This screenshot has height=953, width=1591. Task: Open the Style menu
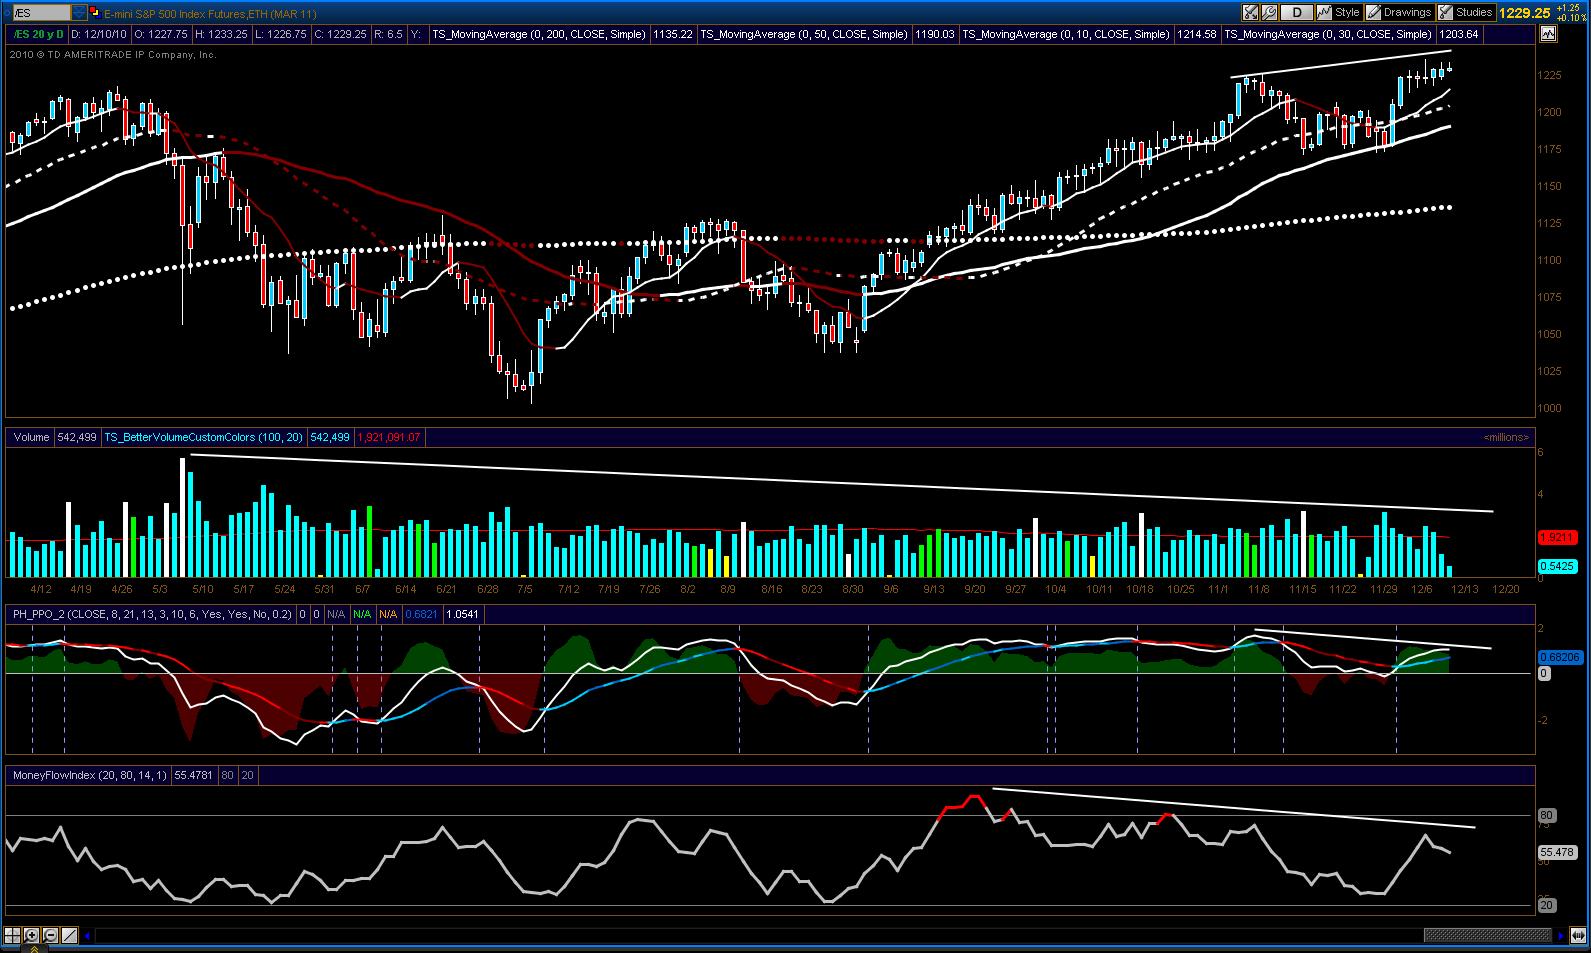(1339, 13)
